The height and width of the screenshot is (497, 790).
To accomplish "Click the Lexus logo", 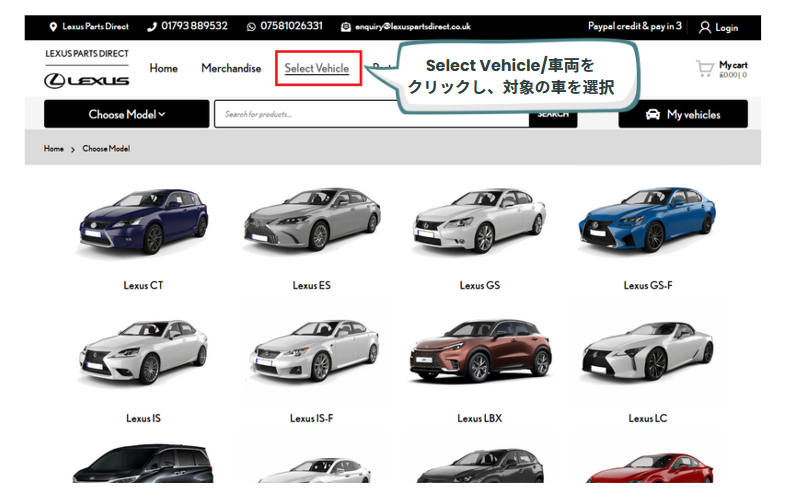I will pyautogui.click(x=86, y=81).
